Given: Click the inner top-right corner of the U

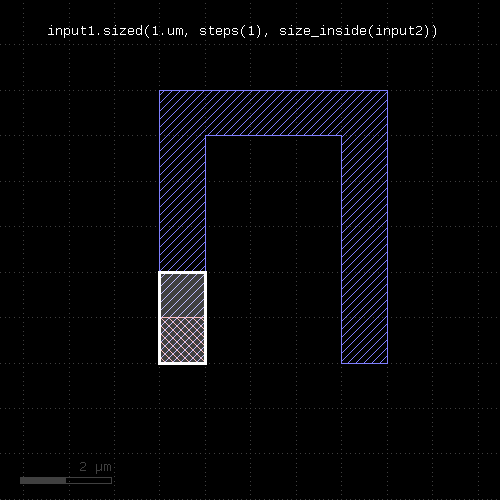Looking at the screenshot, I should 341,136.
